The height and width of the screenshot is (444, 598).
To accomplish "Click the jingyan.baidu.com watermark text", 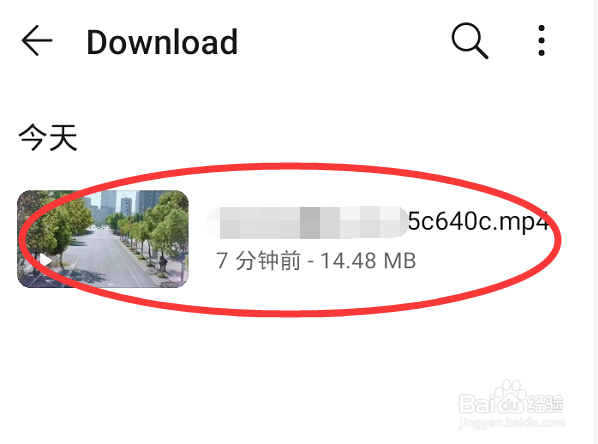I will [511, 423].
